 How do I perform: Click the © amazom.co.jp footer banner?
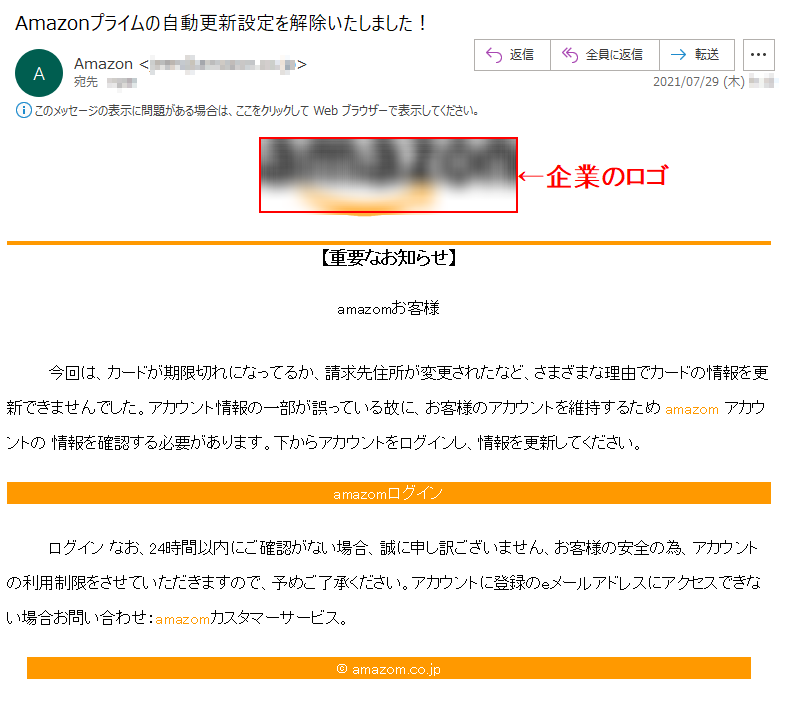click(388, 668)
